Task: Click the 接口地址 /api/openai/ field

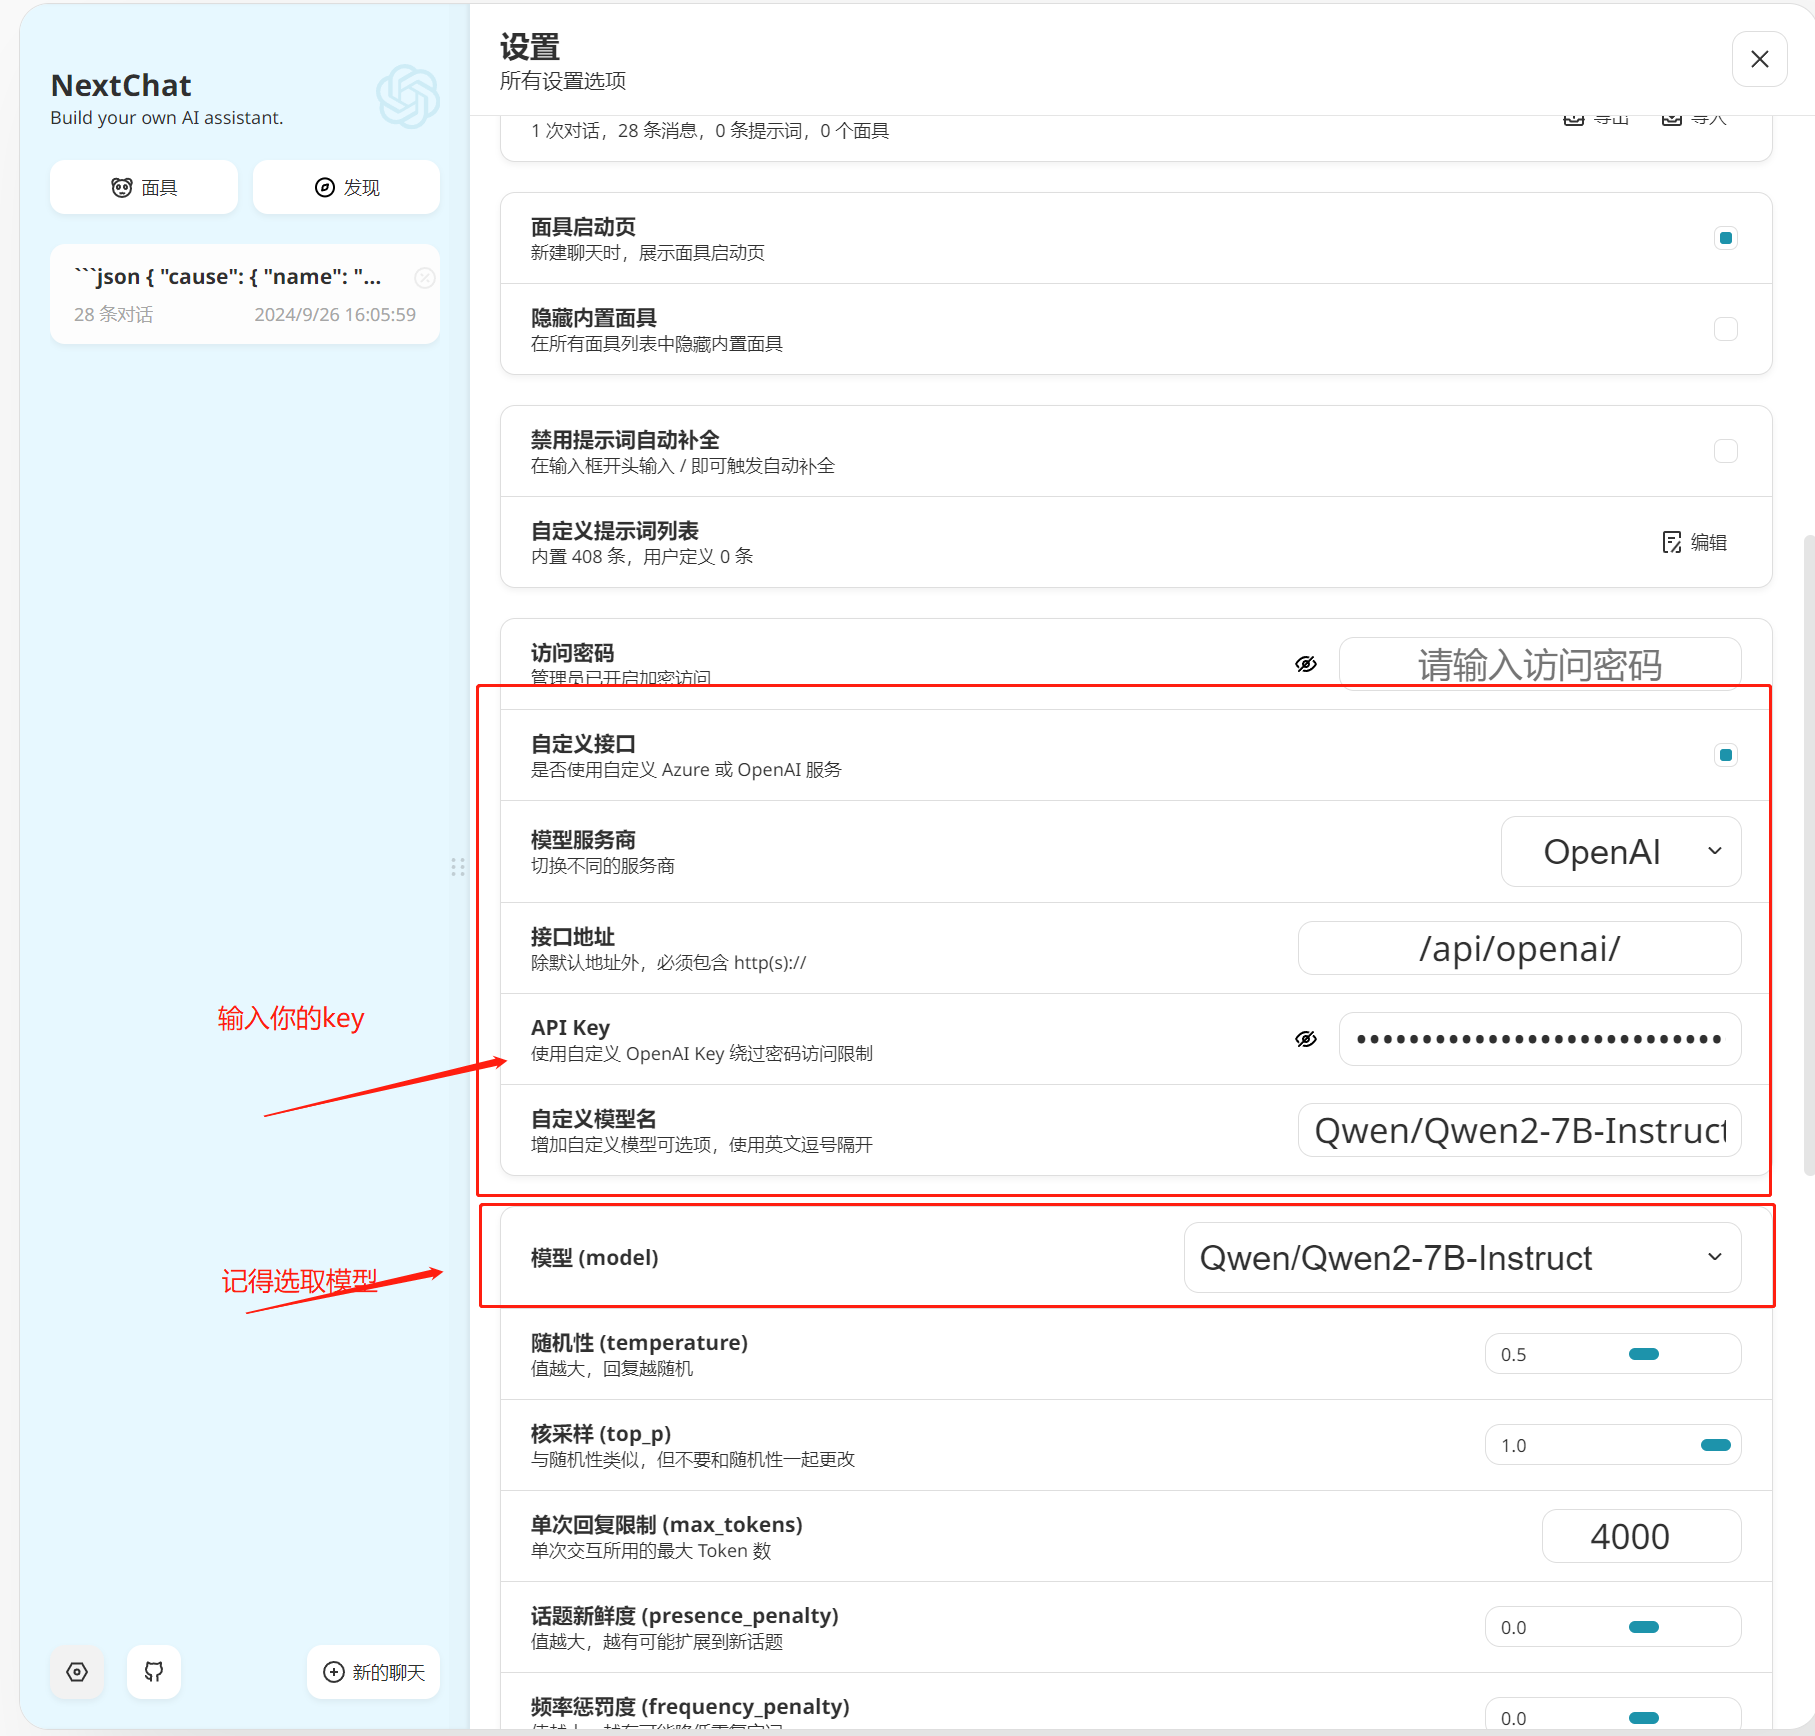Action: click(1520, 948)
